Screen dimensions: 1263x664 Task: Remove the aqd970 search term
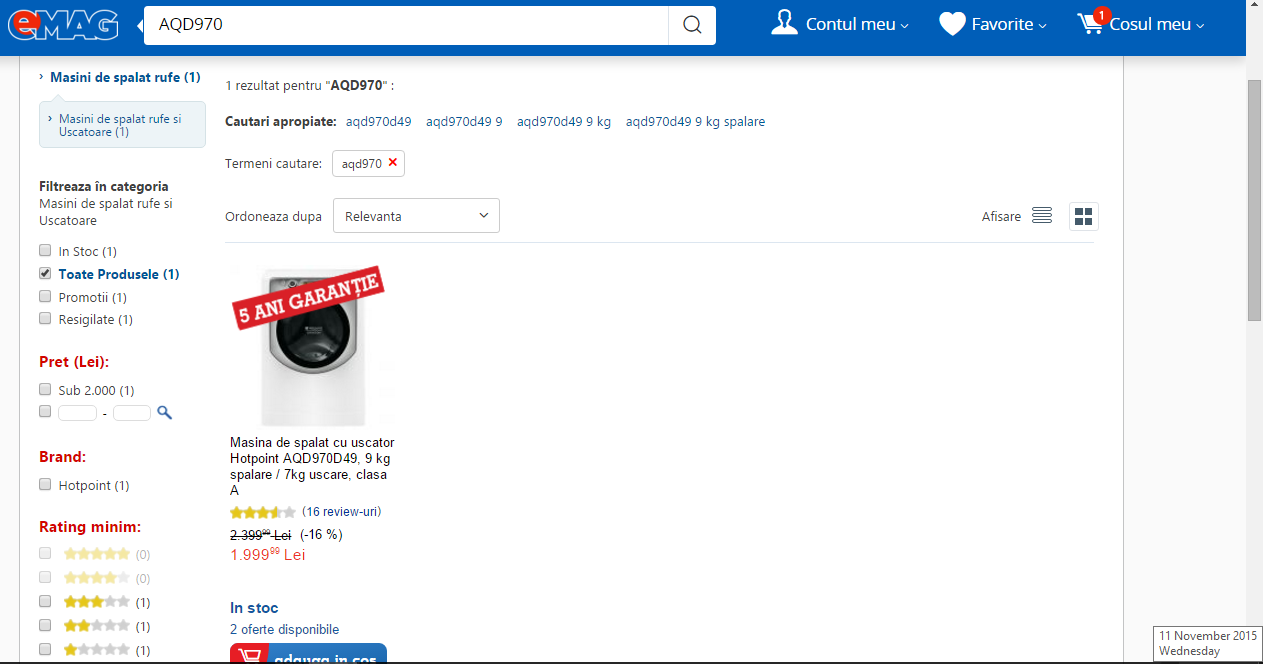click(x=393, y=163)
